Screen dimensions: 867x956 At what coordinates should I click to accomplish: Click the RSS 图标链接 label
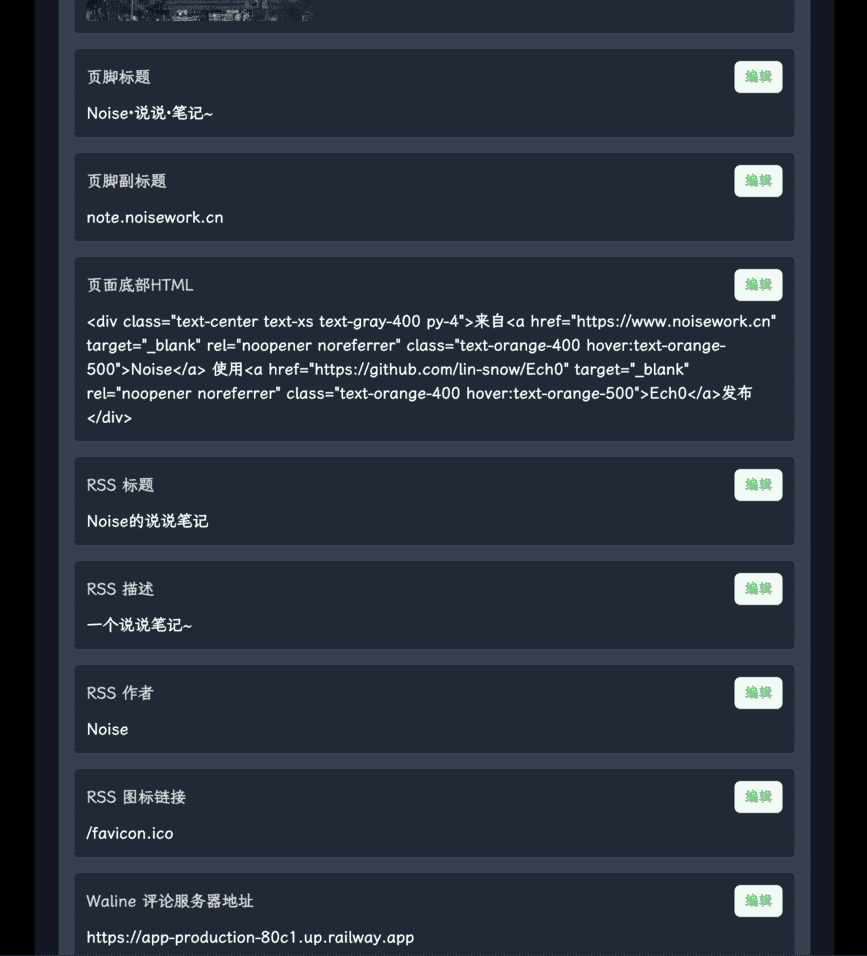tap(136, 797)
